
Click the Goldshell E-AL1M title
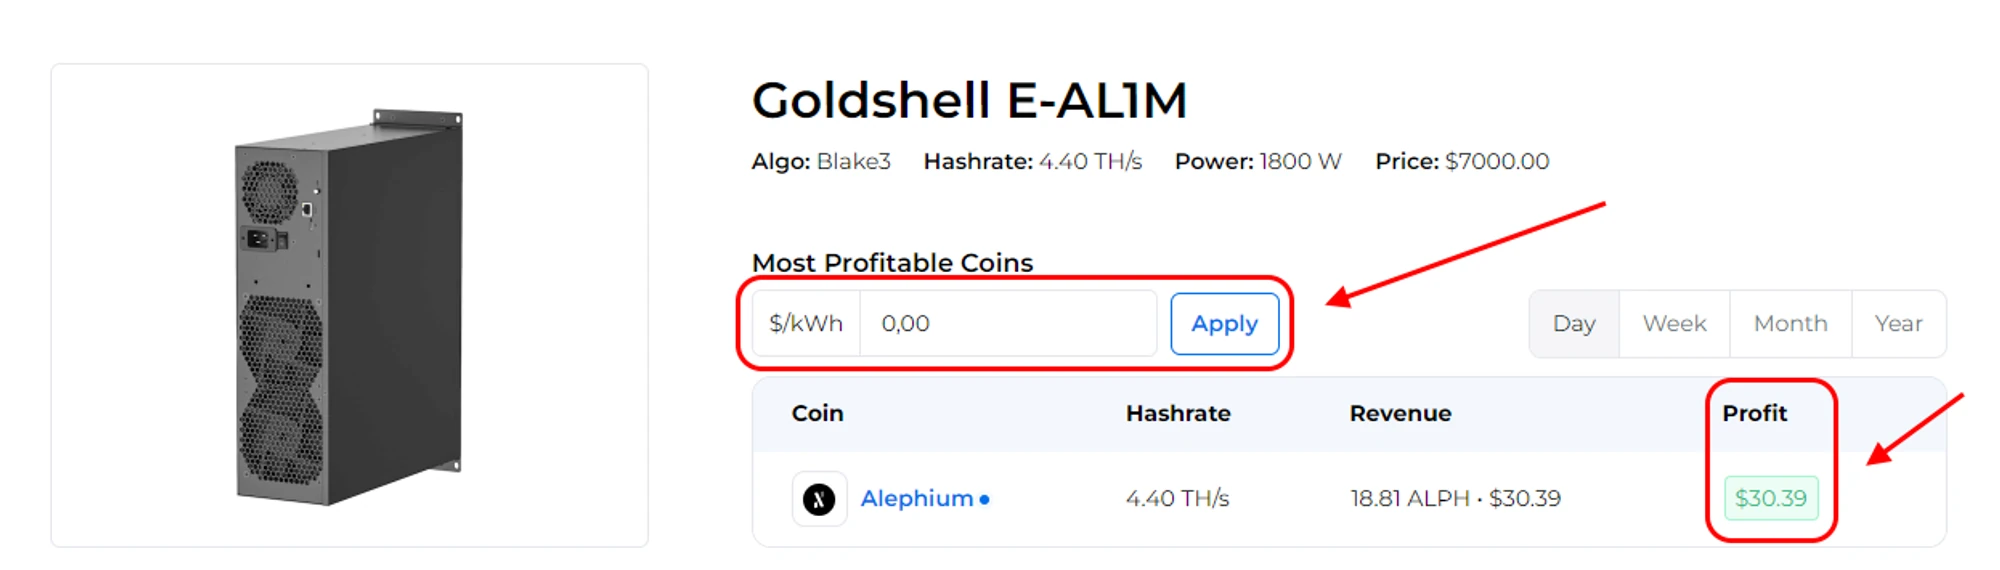click(x=969, y=101)
